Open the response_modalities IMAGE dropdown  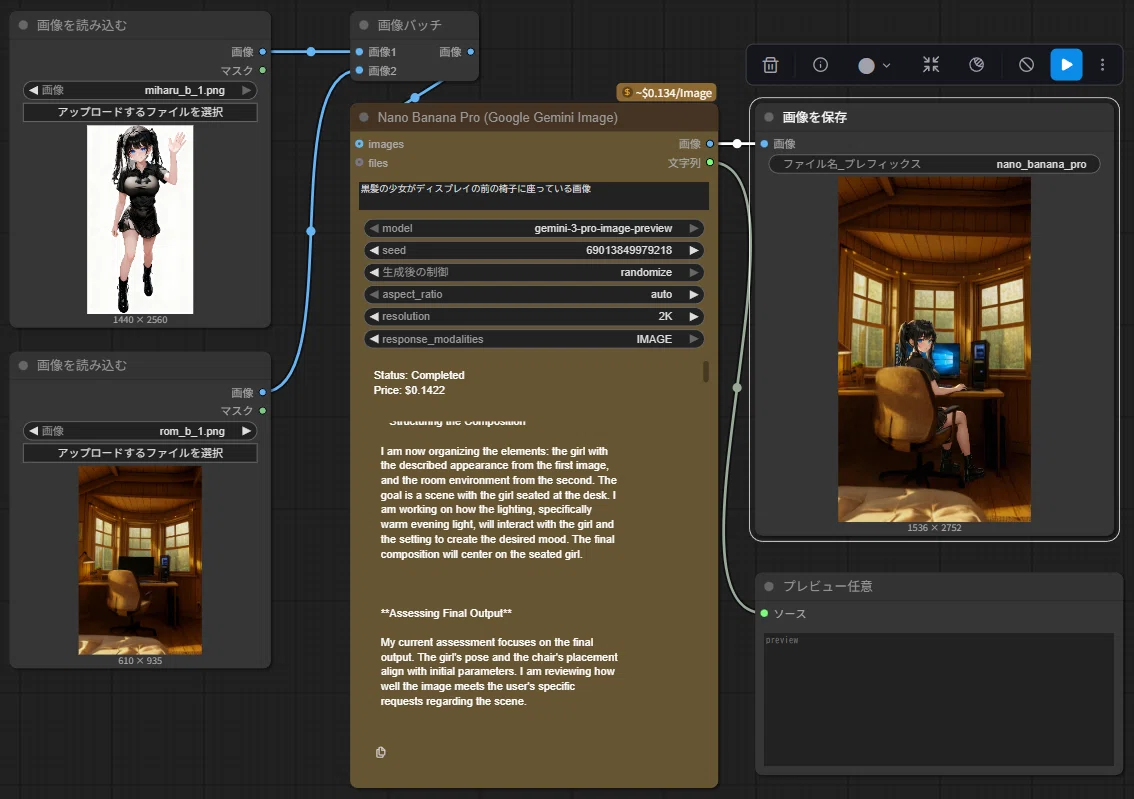pyautogui.click(x=534, y=339)
